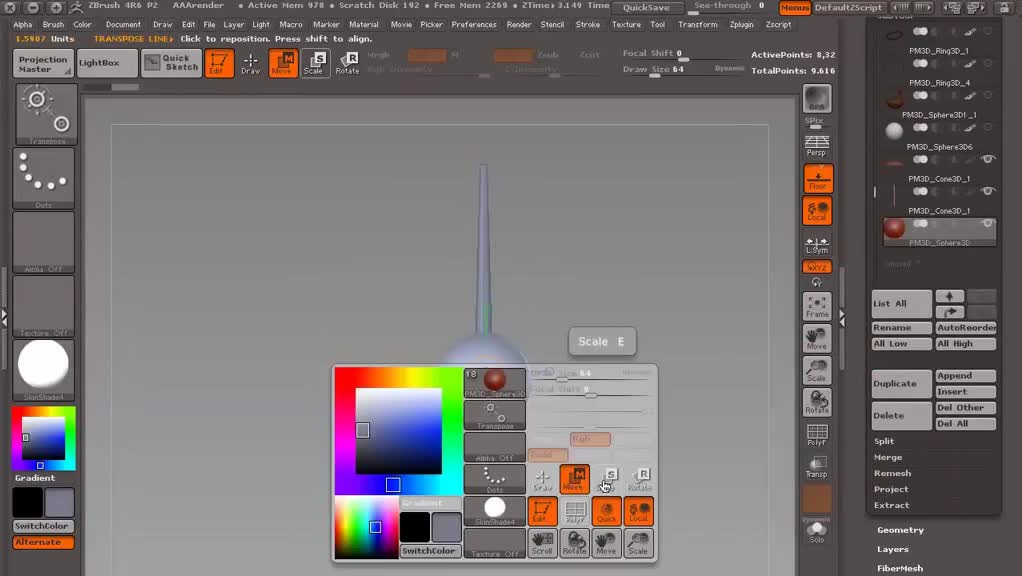Click the Scroll icon in popup palette

tap(542, 543)
